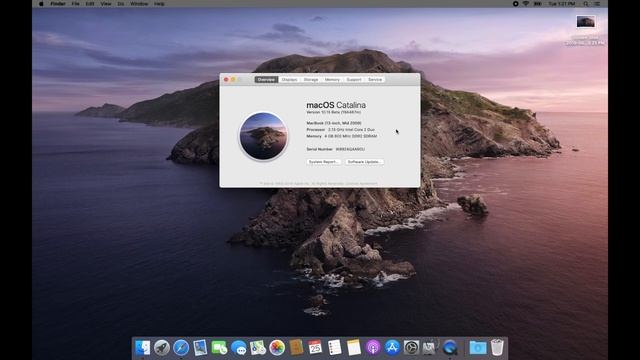Click the Version 10.15 Beta text
This screenshot has width=640, height=360.
(333, 112)
